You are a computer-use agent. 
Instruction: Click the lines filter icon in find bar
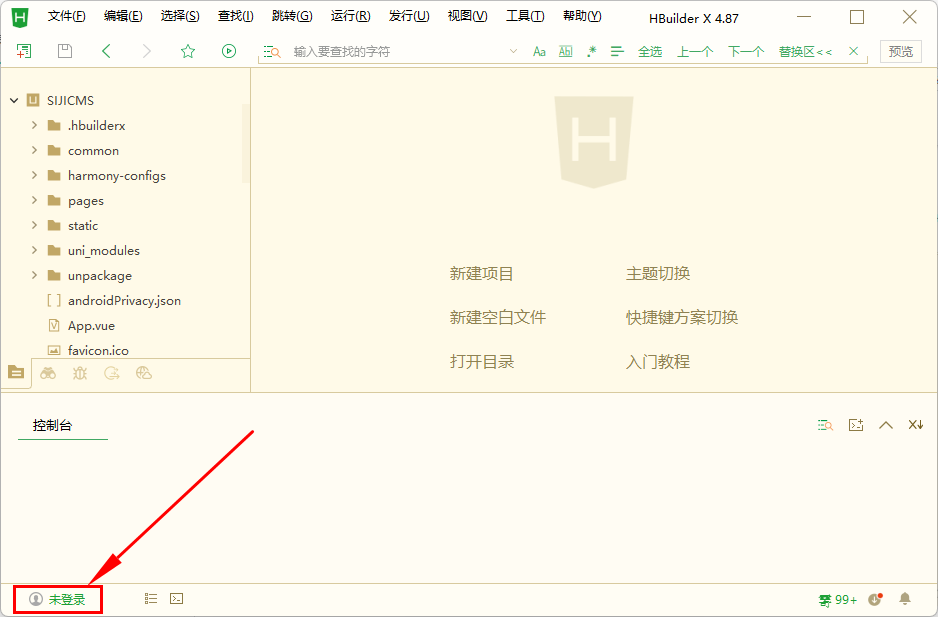coord(617,51)
